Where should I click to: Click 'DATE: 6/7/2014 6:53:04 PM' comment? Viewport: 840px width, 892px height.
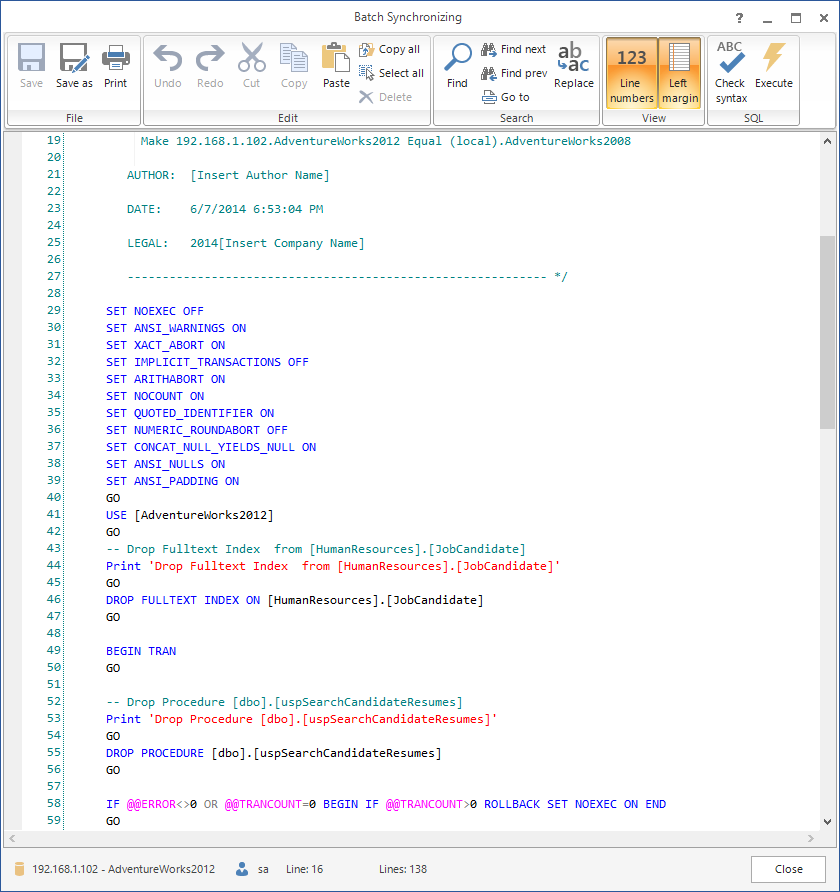225,209
